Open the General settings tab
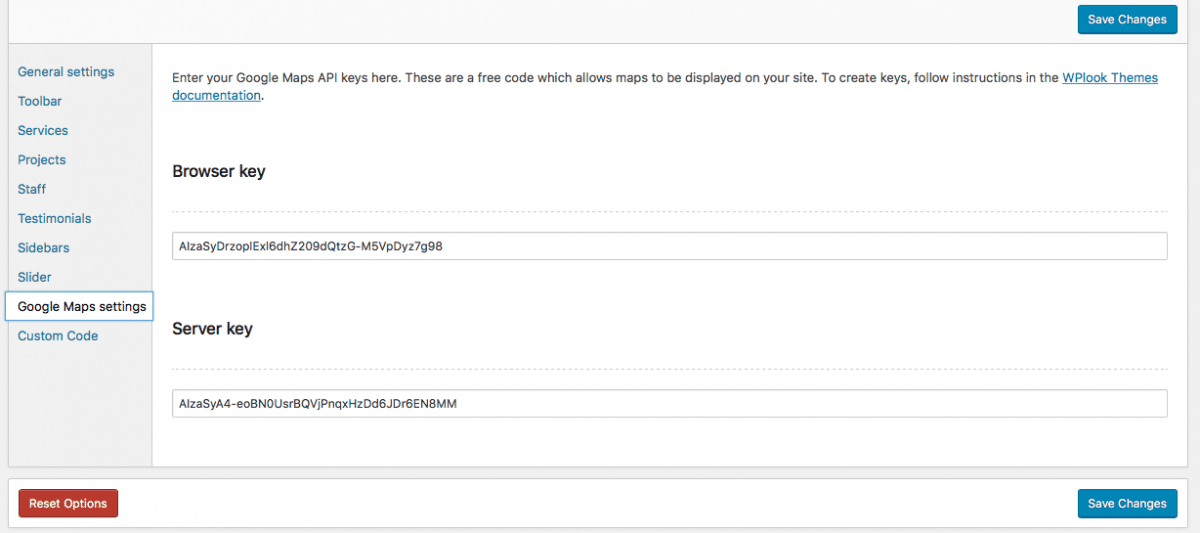 tap(66, 72)
